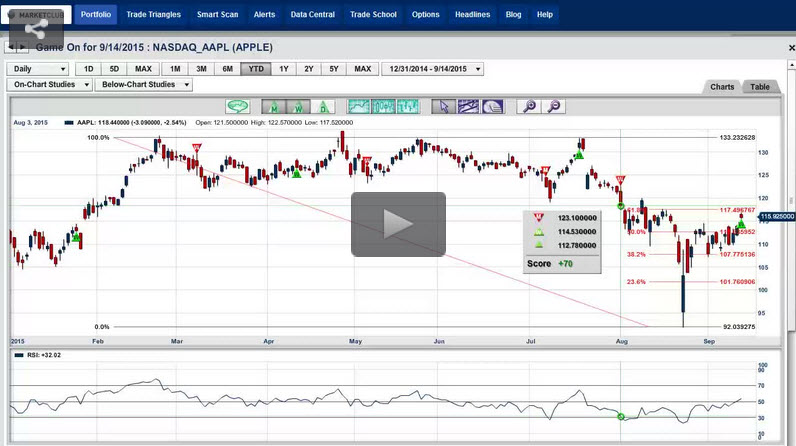796x446 pixels.
Task: Select the Fibonacci fan tool icon
Action: [x=492, y=107]
